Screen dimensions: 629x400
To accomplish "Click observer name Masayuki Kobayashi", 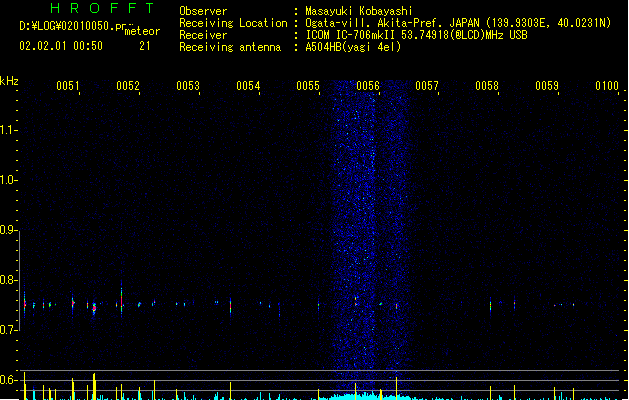I will coord(359,11).
